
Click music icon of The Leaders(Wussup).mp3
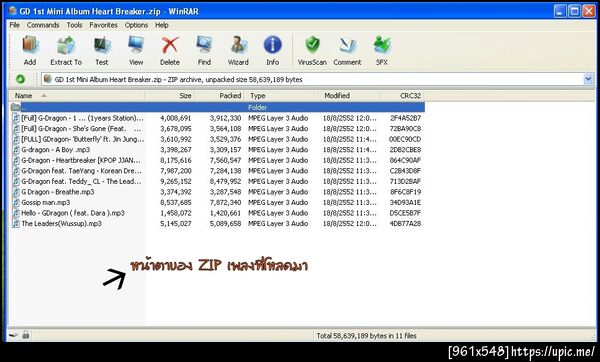click(x=16, y=223)
